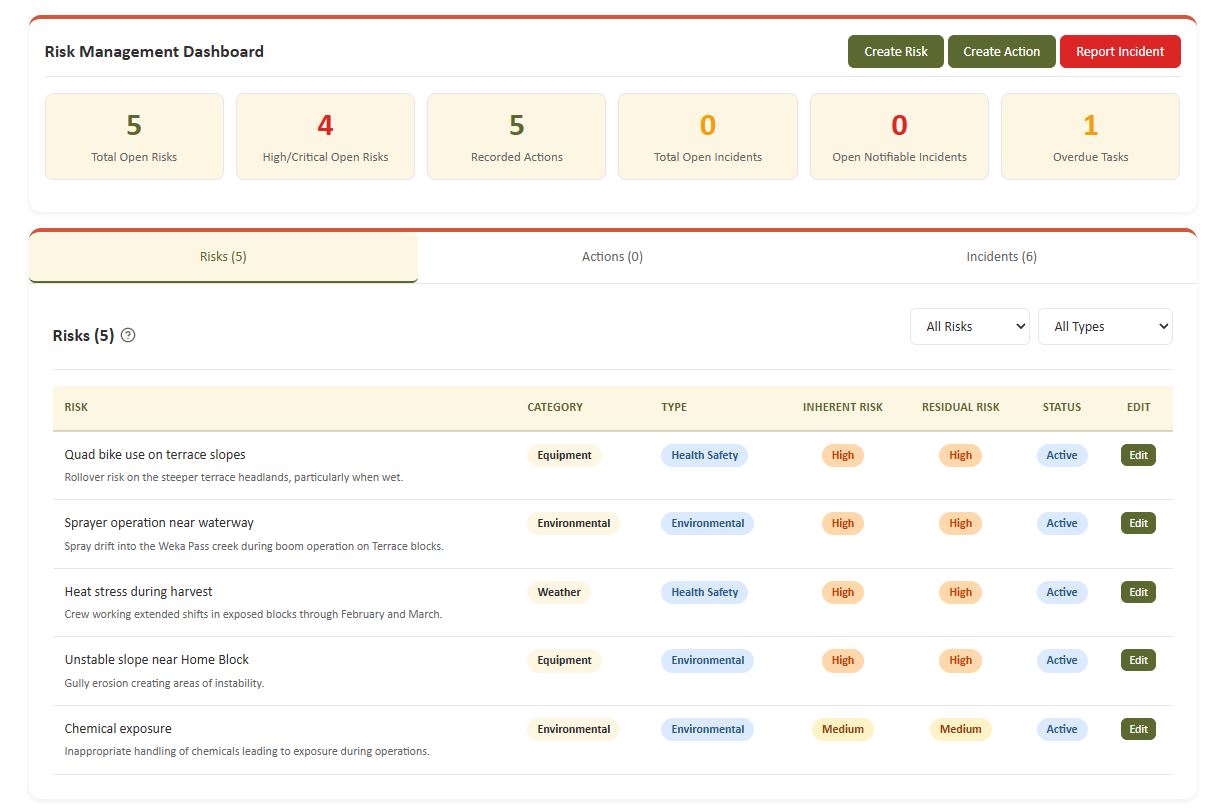Edit the Sprayer operation near waterway risk

[x=1138, y=523]
